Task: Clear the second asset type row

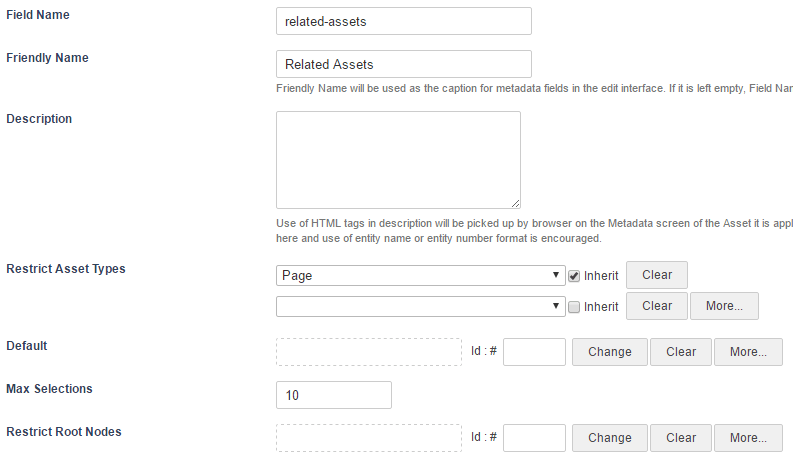Action: click(656, 306)
